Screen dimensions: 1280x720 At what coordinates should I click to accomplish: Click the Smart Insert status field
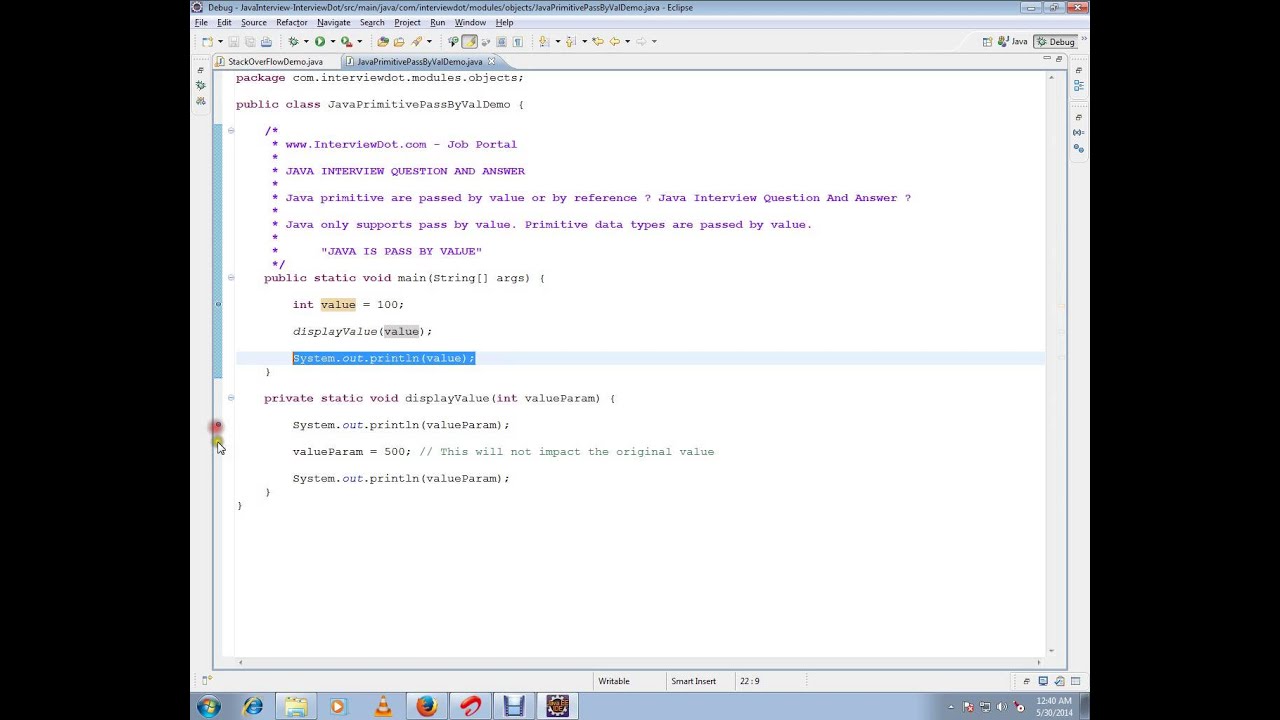[x=693, y=681]
